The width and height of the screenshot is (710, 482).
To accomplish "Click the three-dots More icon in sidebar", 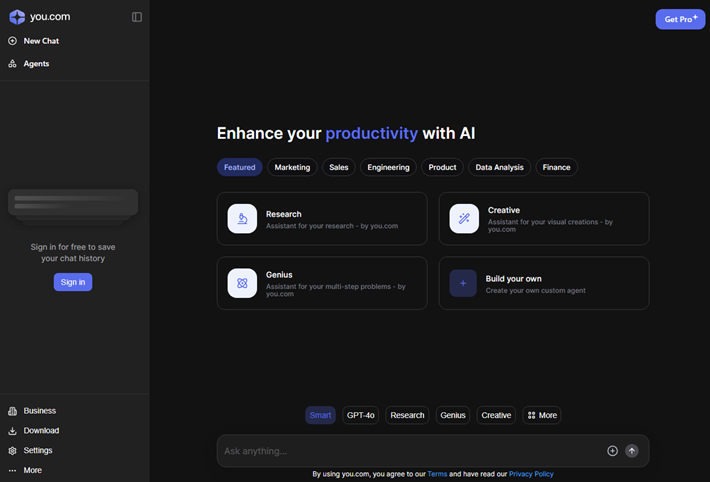I will 13,470.
